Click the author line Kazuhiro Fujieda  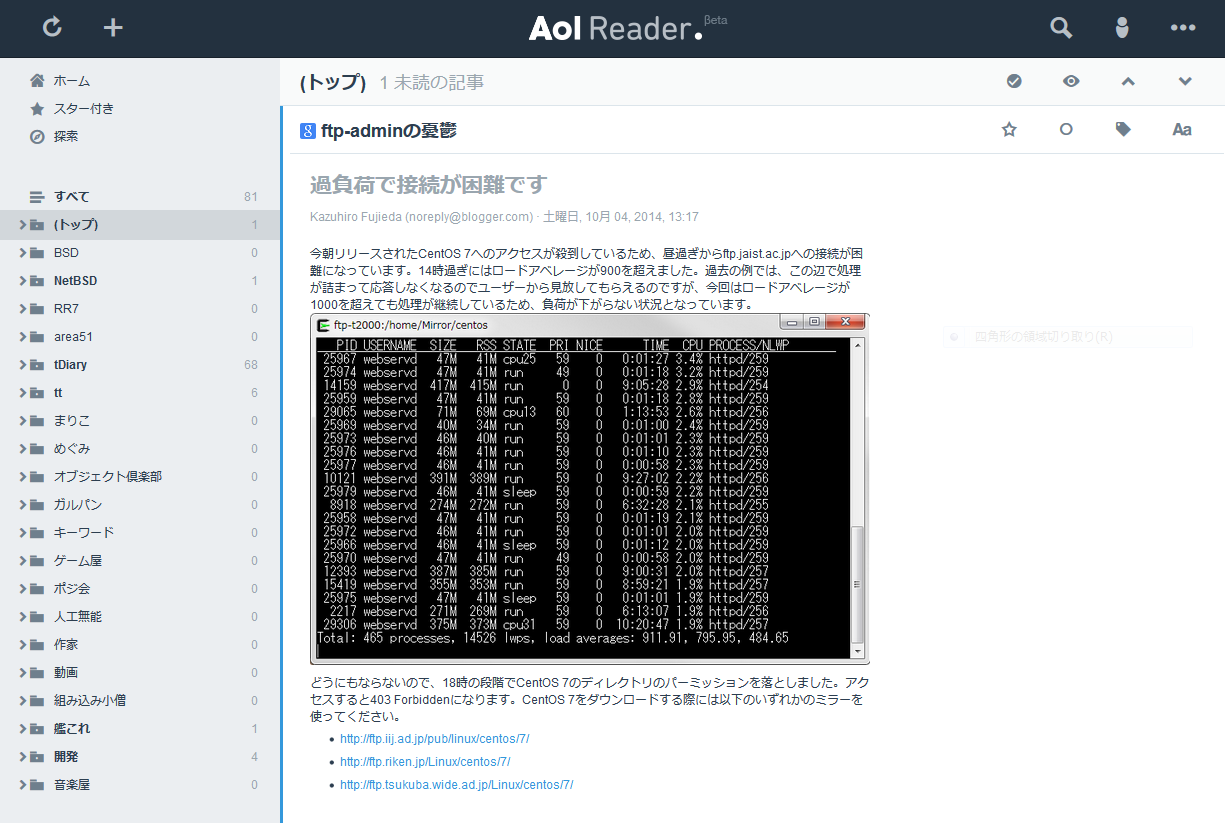pos(504,216)
